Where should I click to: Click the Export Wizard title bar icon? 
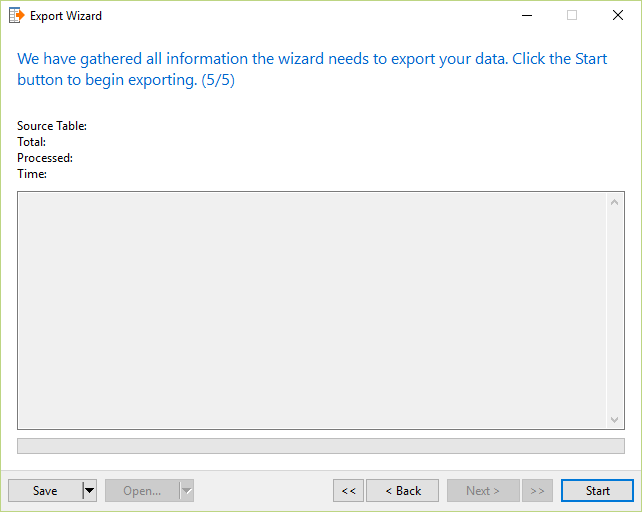tap(16, 16)
